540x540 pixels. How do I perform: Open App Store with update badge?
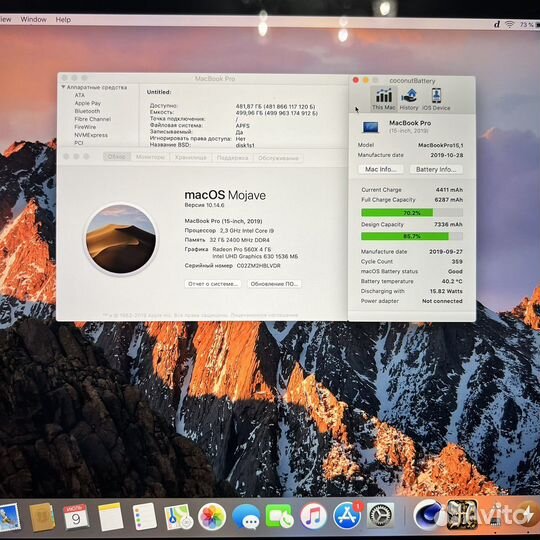[x=347, y=516]
